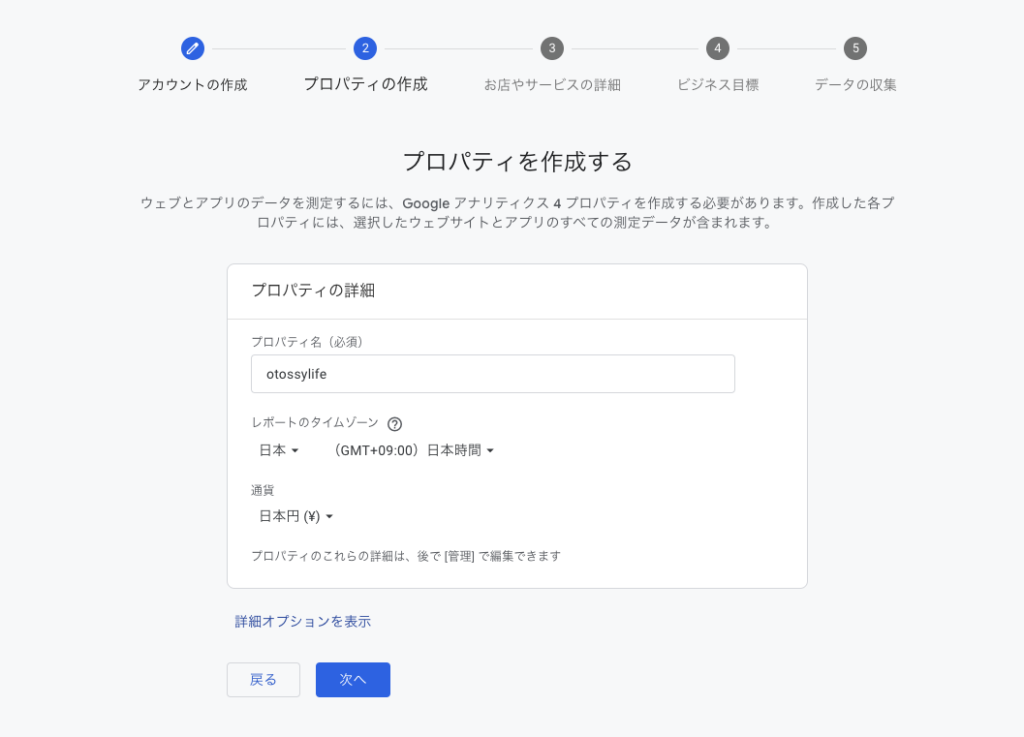
Task: Select the アカウントの作成 step label
Action: pyautogui.click(x=192, y=85)
